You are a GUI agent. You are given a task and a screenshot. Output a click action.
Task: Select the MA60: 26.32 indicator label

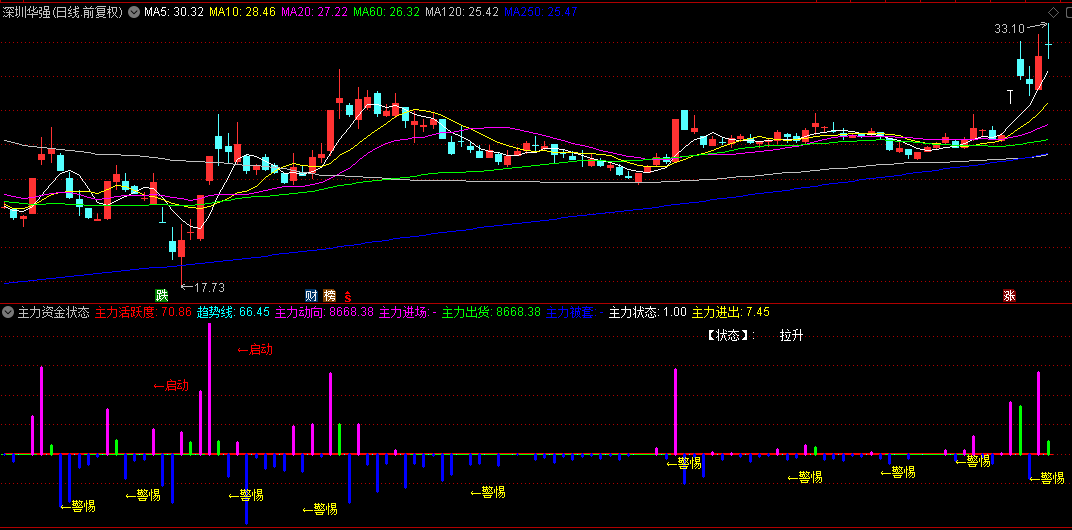(385, 12)
